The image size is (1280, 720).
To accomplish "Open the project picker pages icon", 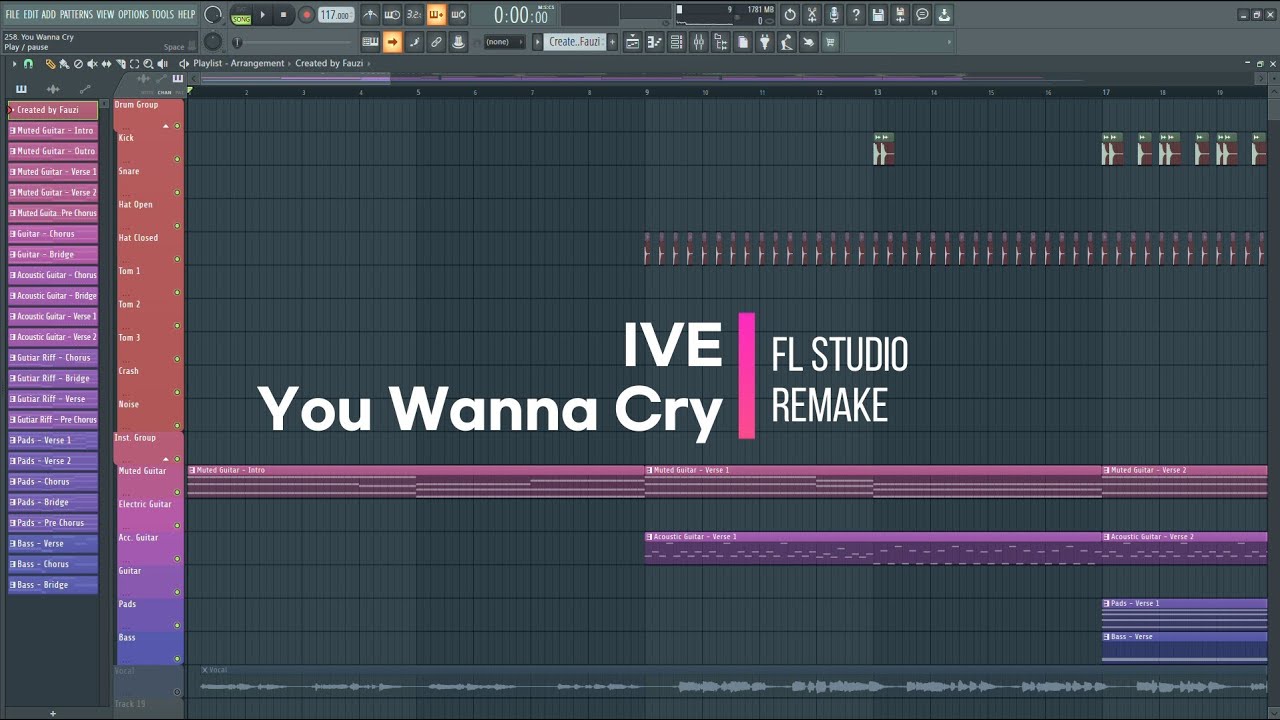I will coord(742,42).
